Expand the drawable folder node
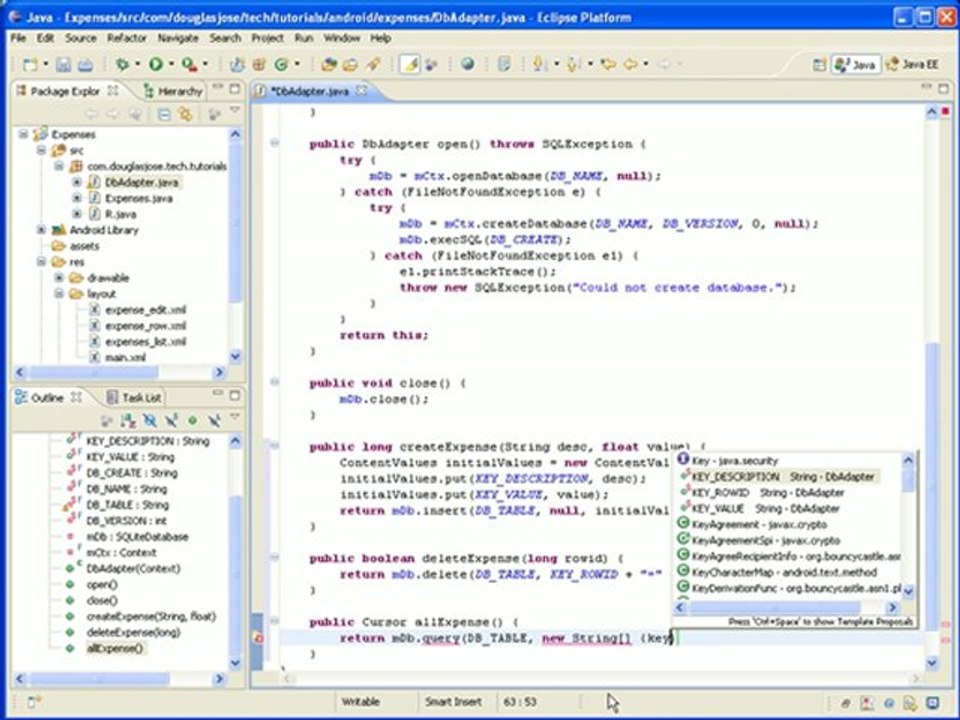 59,277
